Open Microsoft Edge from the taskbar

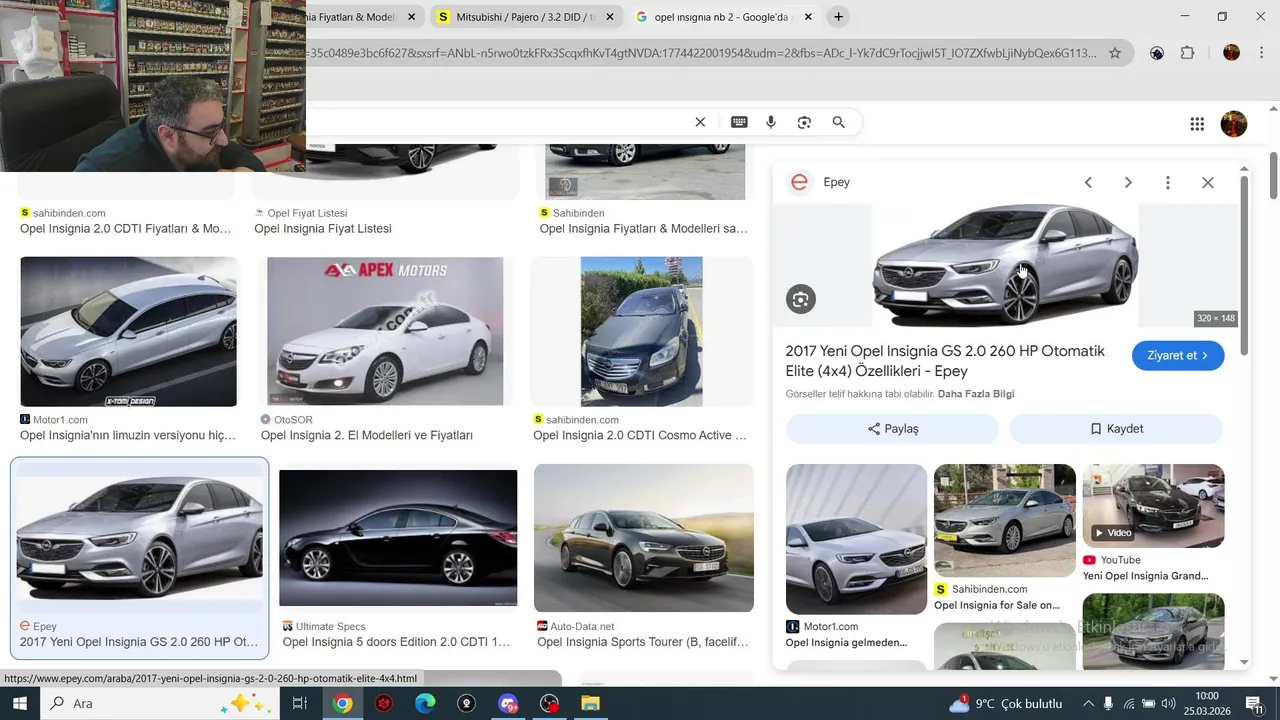point(426,704)
